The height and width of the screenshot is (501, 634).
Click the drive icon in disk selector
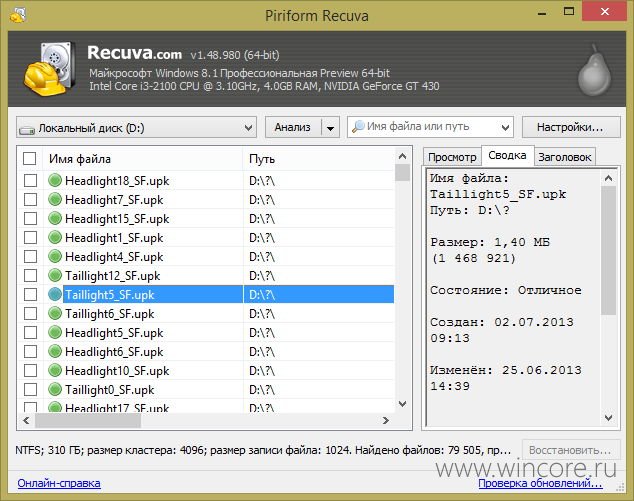pos(27,130)
